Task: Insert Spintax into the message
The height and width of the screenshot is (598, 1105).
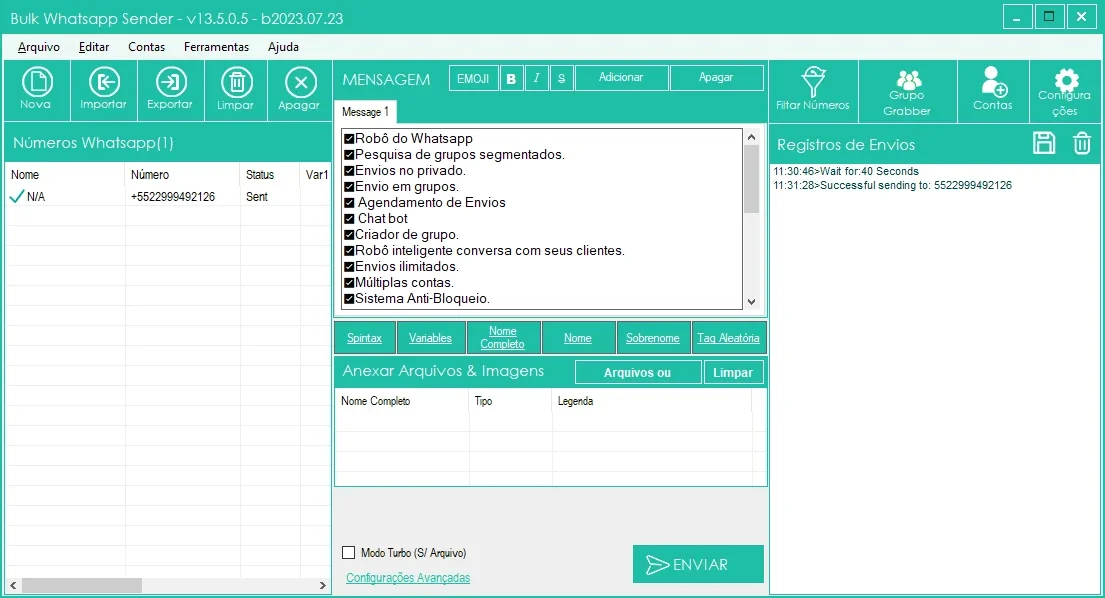Action: 364,338
